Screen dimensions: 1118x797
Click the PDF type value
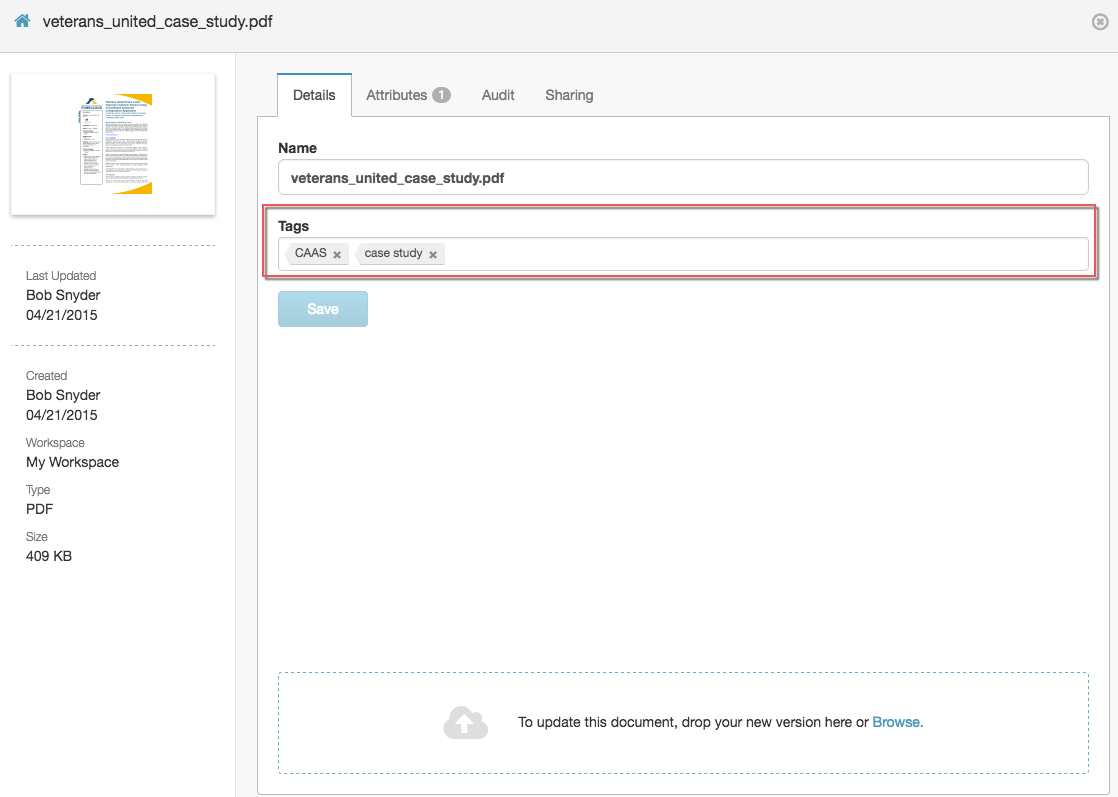(x=39, y=509)
